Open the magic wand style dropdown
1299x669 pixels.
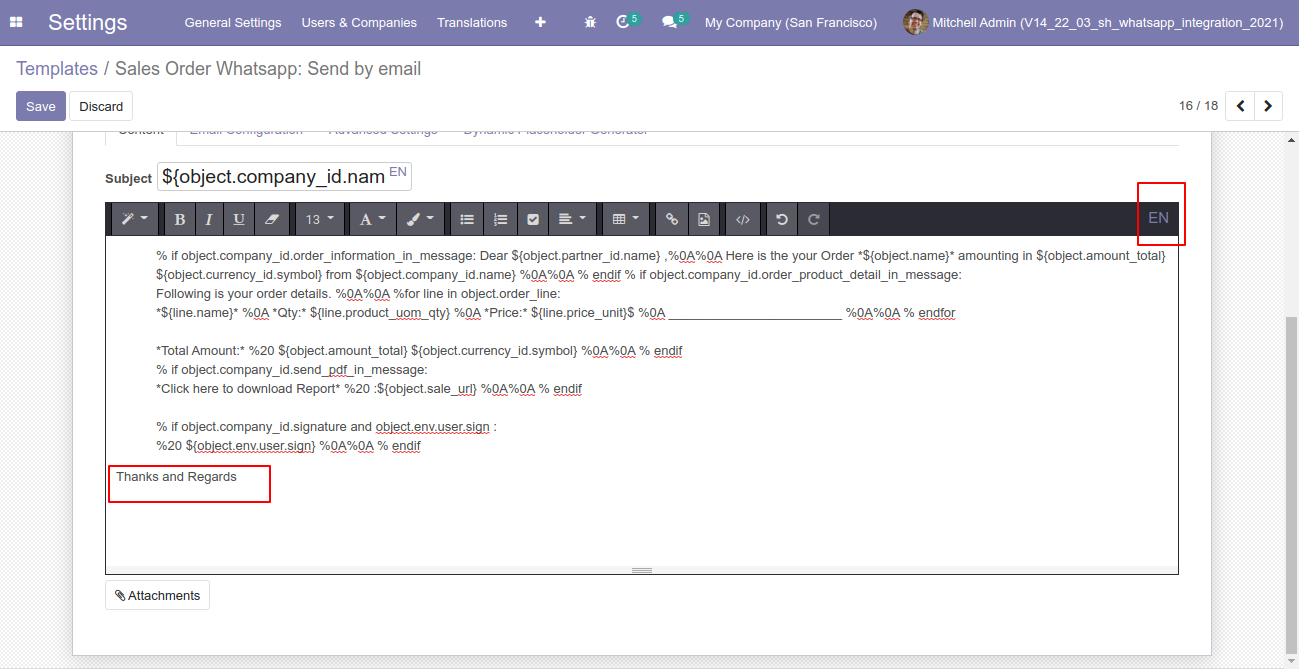pyautogui.click(x=133, y=219)
